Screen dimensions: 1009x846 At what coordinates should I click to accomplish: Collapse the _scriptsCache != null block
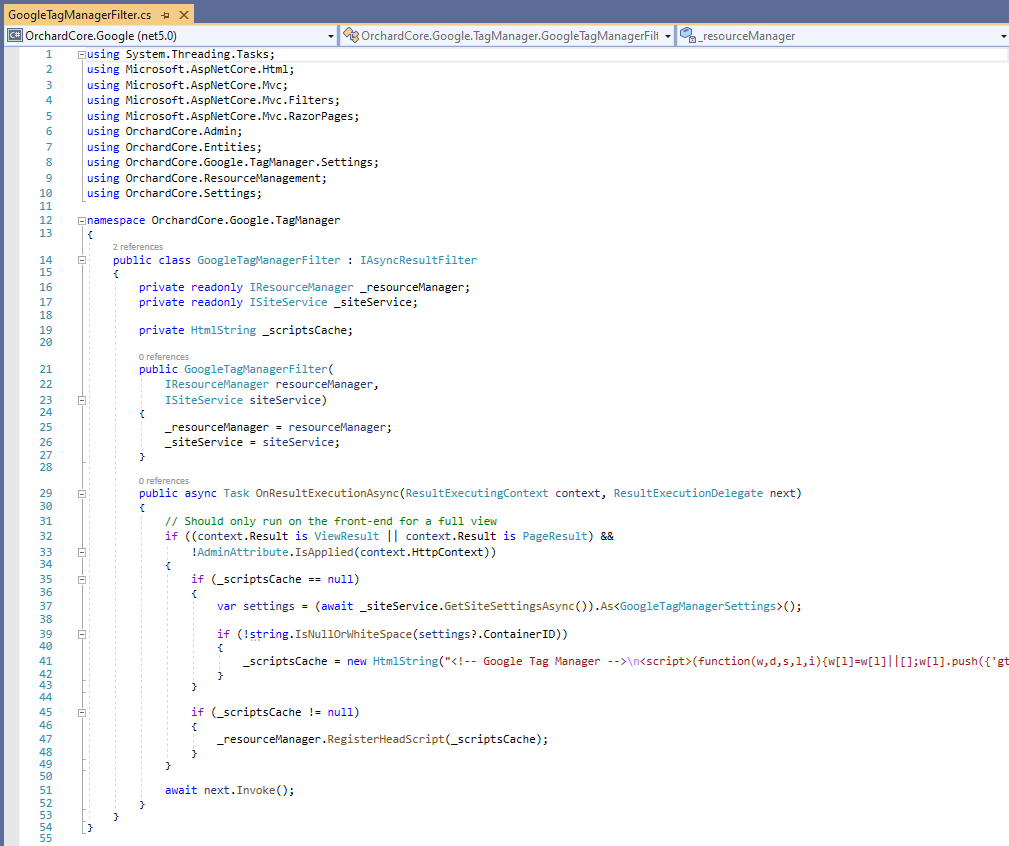pos(82,713)
